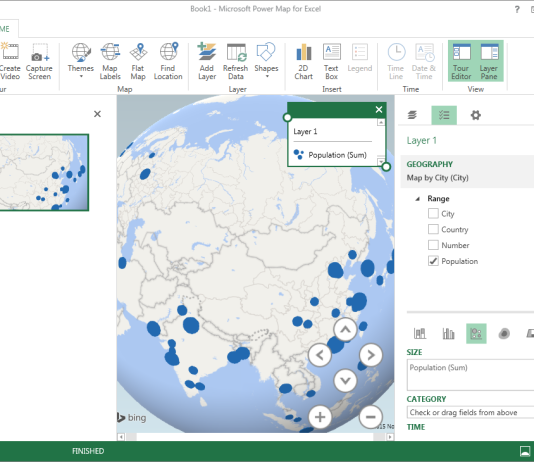This screenshot has height=462, width=534.
Task: Open the Find Location tool
Action: [168, 61]
